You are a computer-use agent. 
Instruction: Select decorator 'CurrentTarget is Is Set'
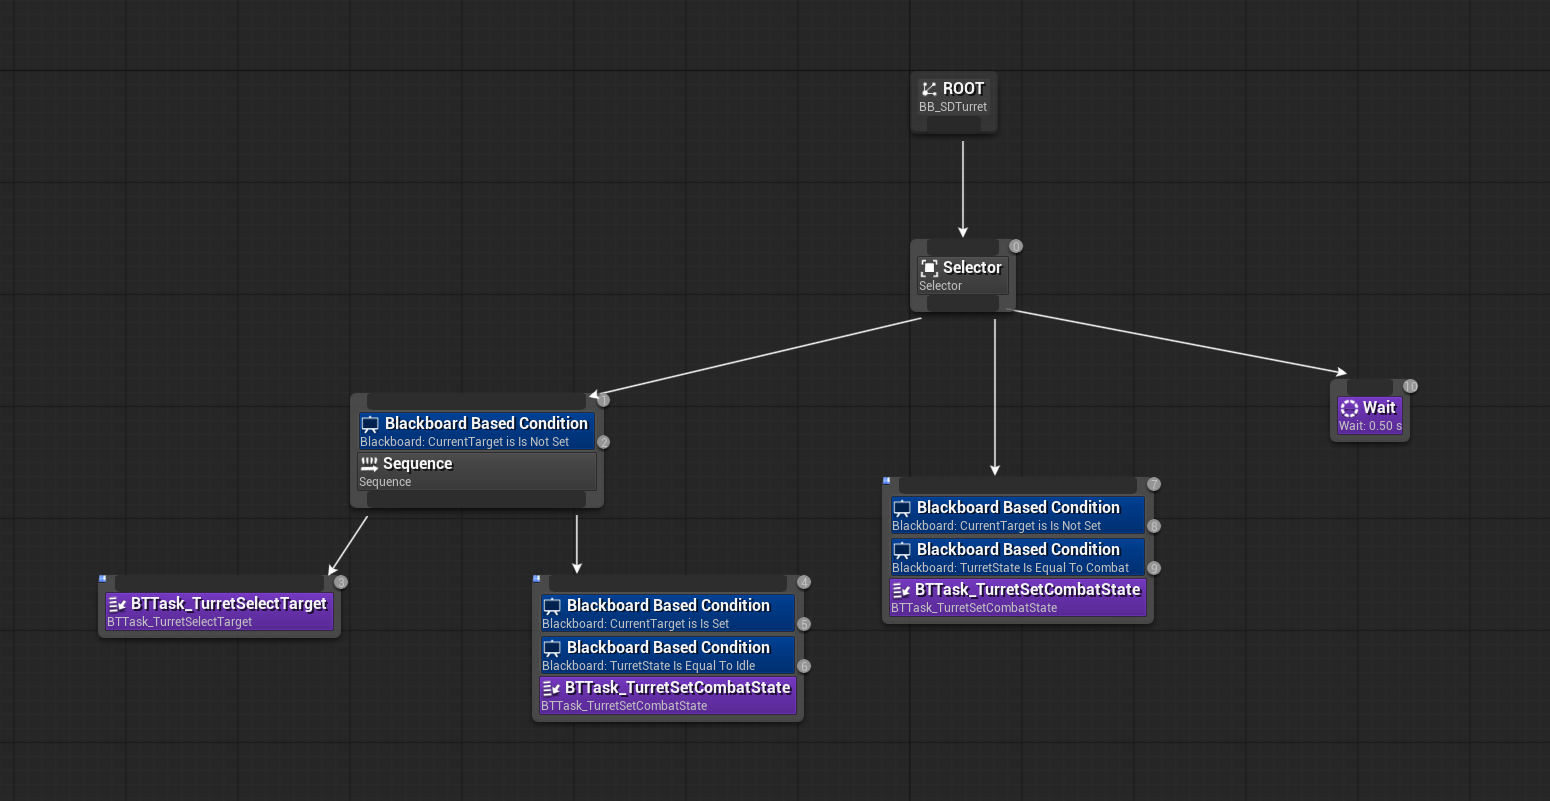point(667,614)
